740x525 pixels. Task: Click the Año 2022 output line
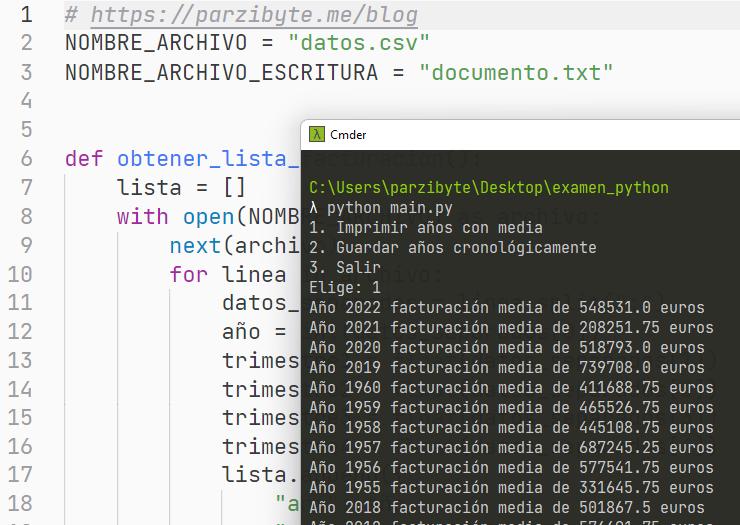coord(506,308)
